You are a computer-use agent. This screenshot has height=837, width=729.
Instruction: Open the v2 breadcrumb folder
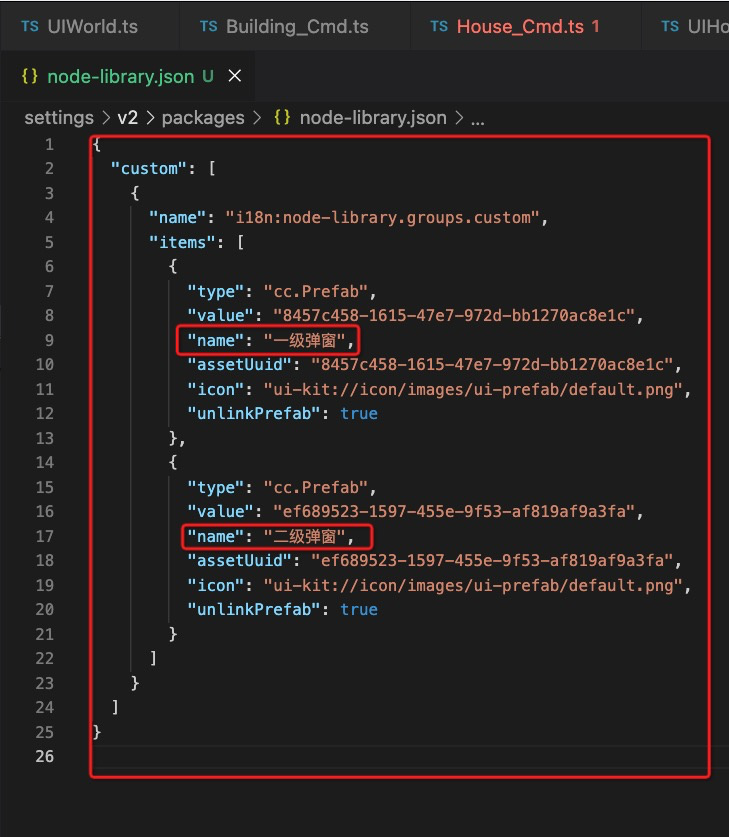click(128, 117)
